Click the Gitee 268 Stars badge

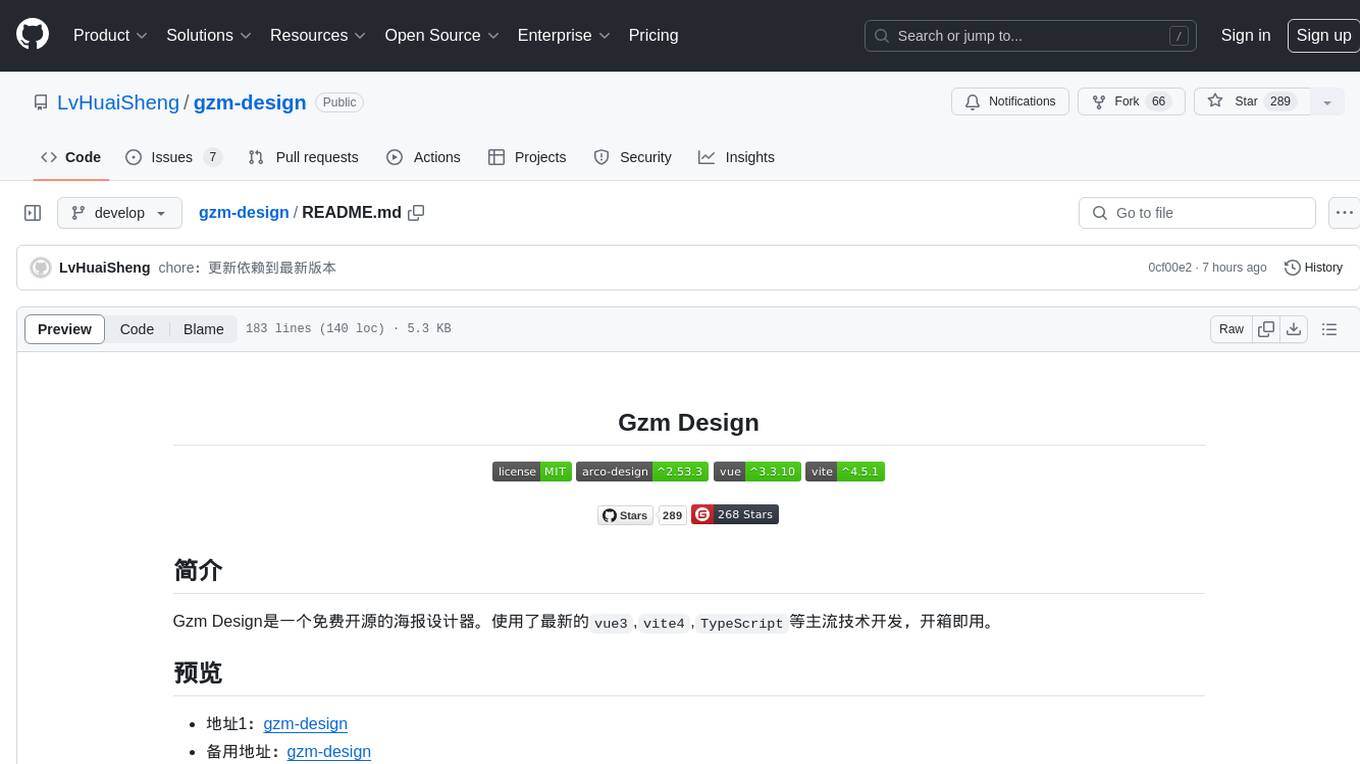pyautogui.click(x=735, y=515)
